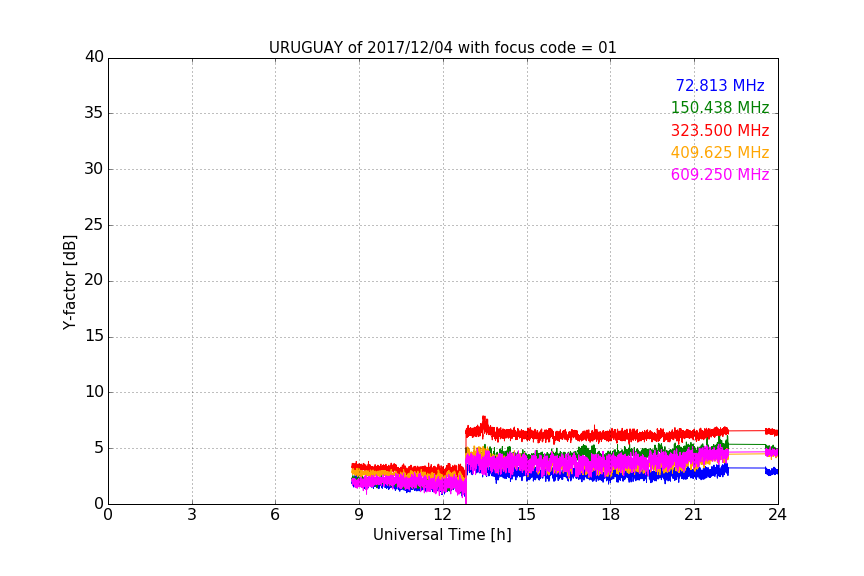Select the 150.438 MHz legend label

[720, 108]
